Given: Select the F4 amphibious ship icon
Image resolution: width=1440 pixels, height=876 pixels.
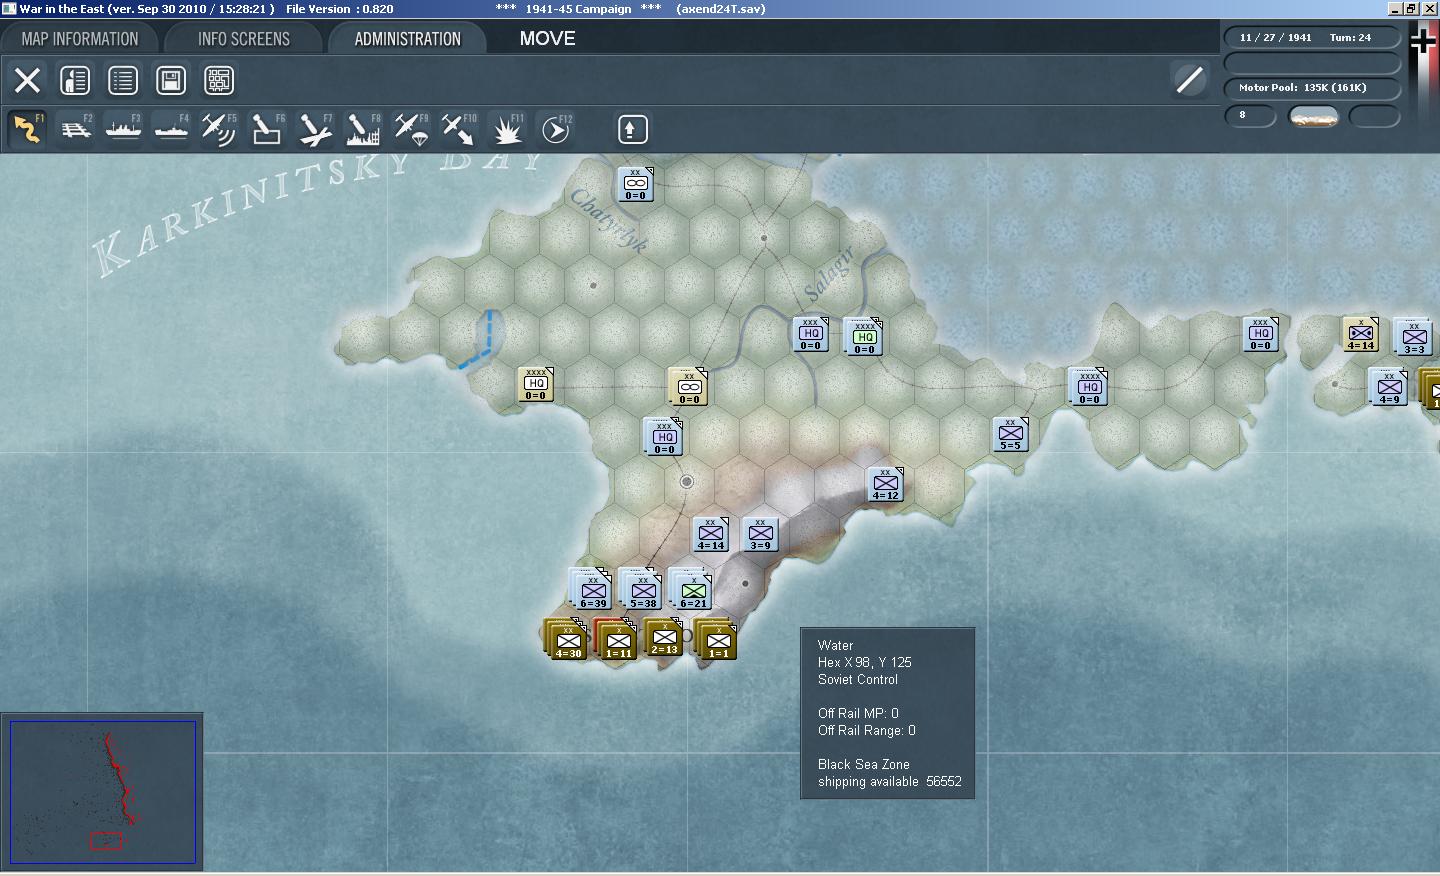Looking at the screenshot, I should 172,129.
